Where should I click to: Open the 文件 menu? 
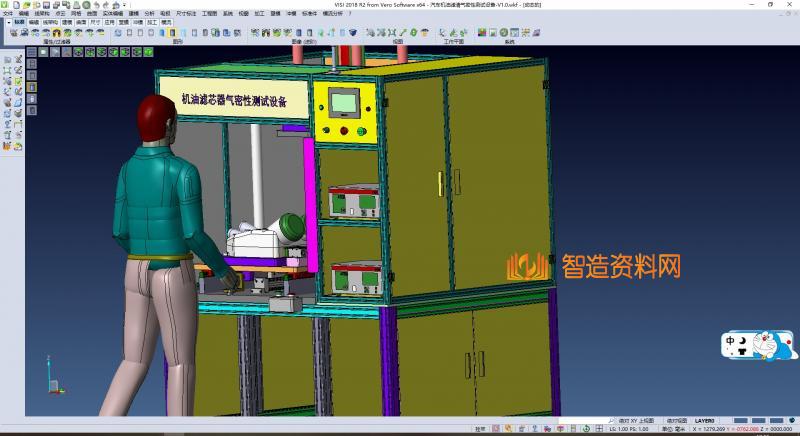[x=7, y=15]
